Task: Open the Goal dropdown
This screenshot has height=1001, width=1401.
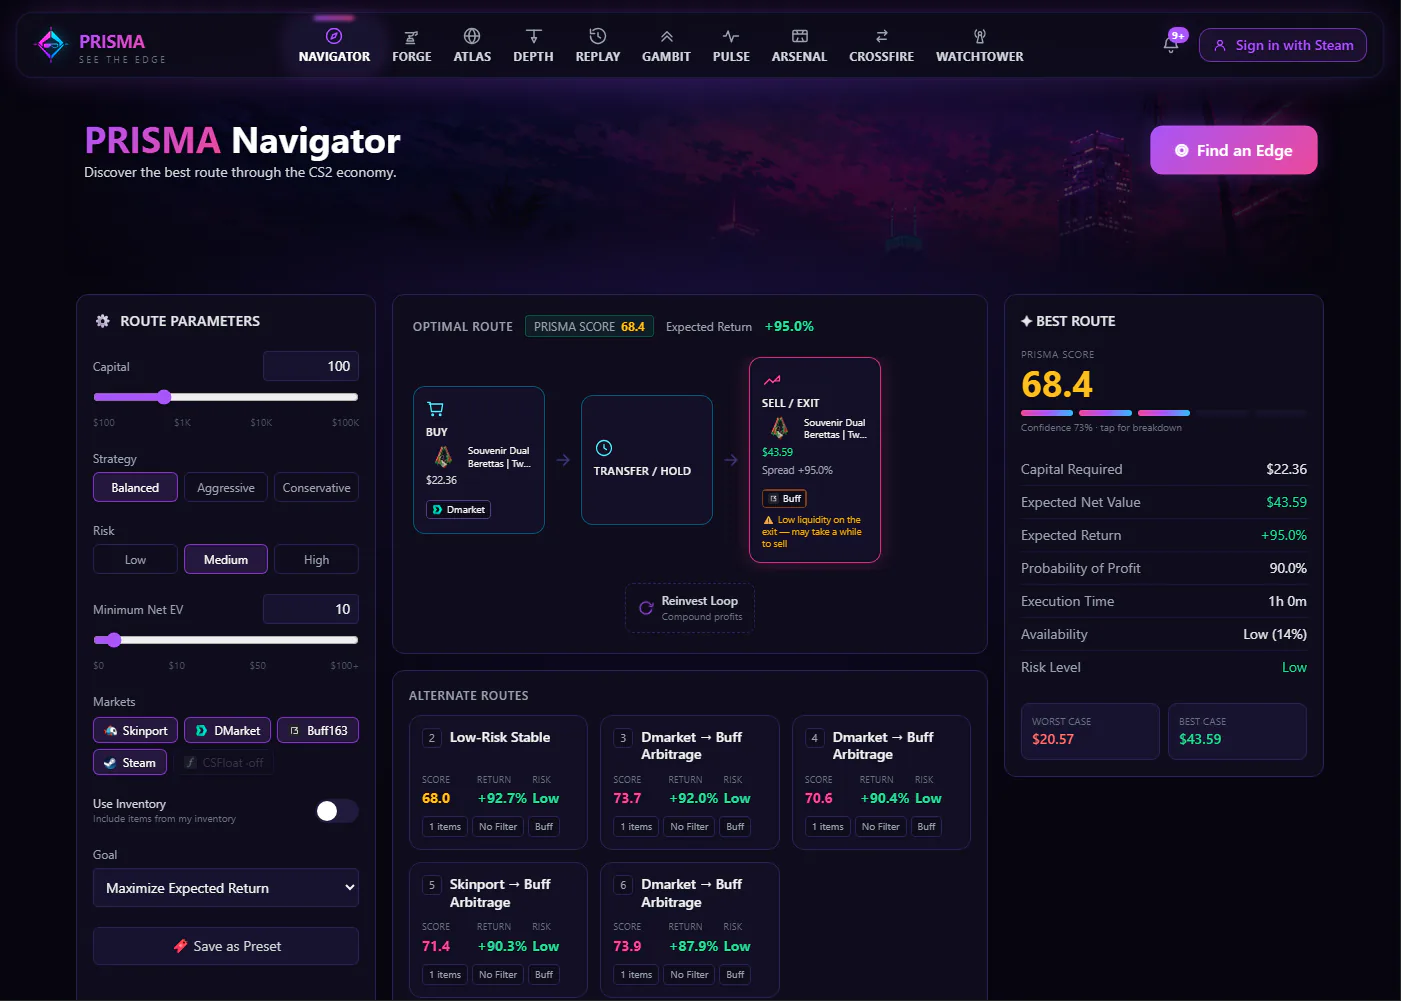Action: click(x=226, y=888)
